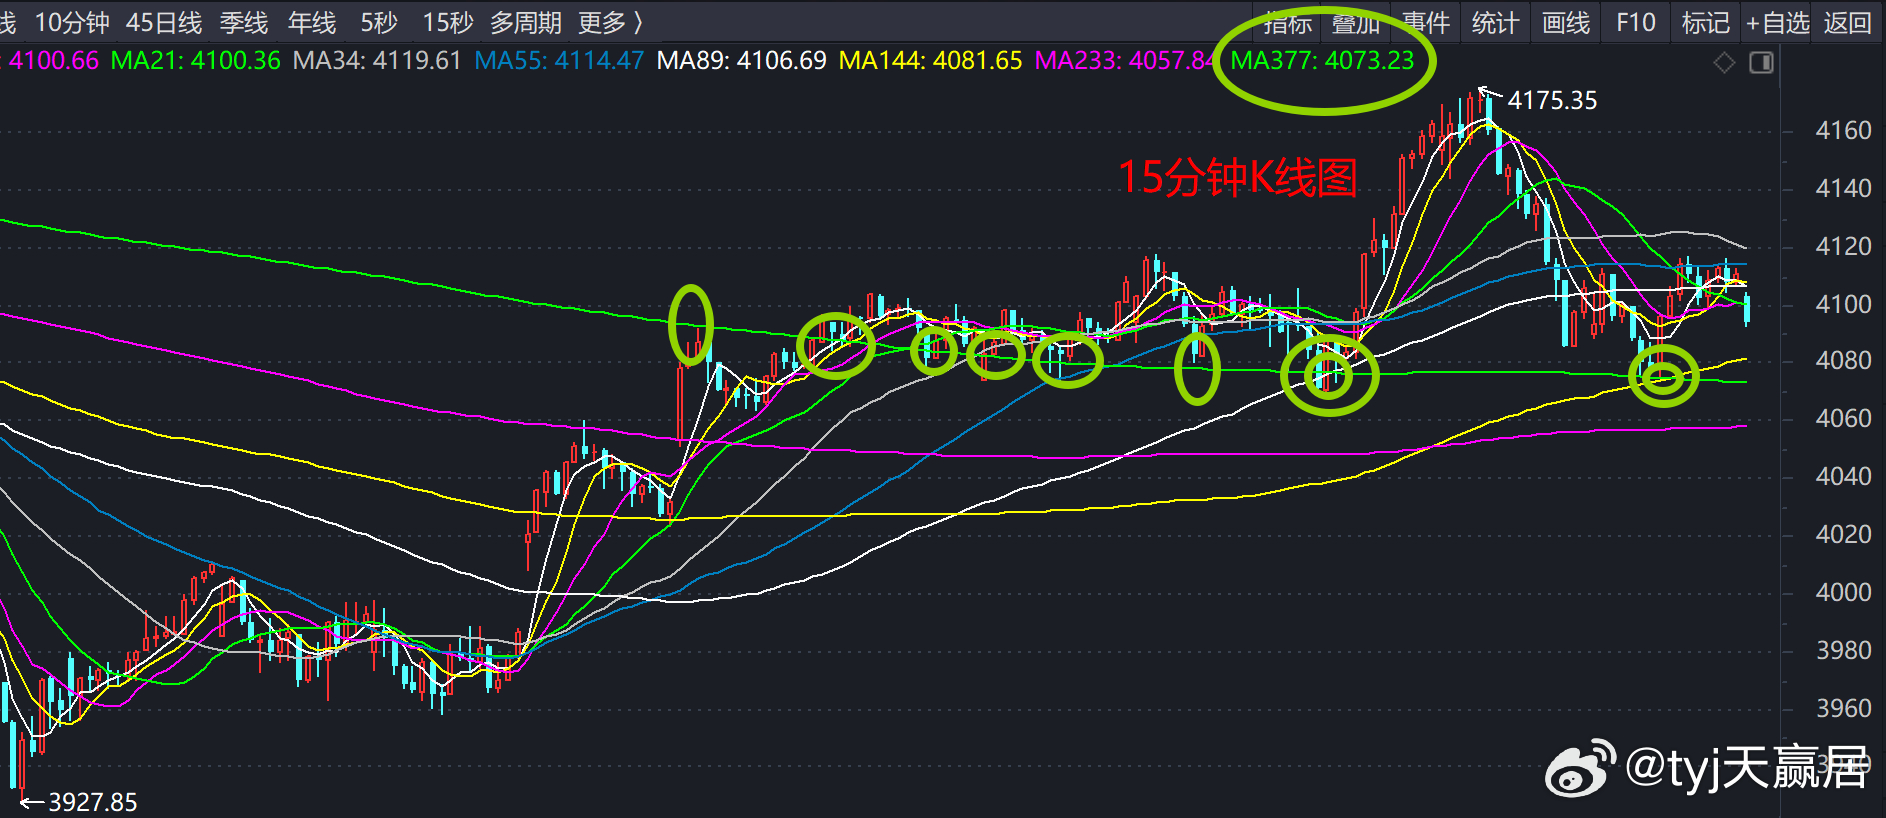Image resolution: width=1886 pixels, height=818 pixels.
Task: Click the MA34: 4119.61 indicator label
Action: click(x=377, y=60)
